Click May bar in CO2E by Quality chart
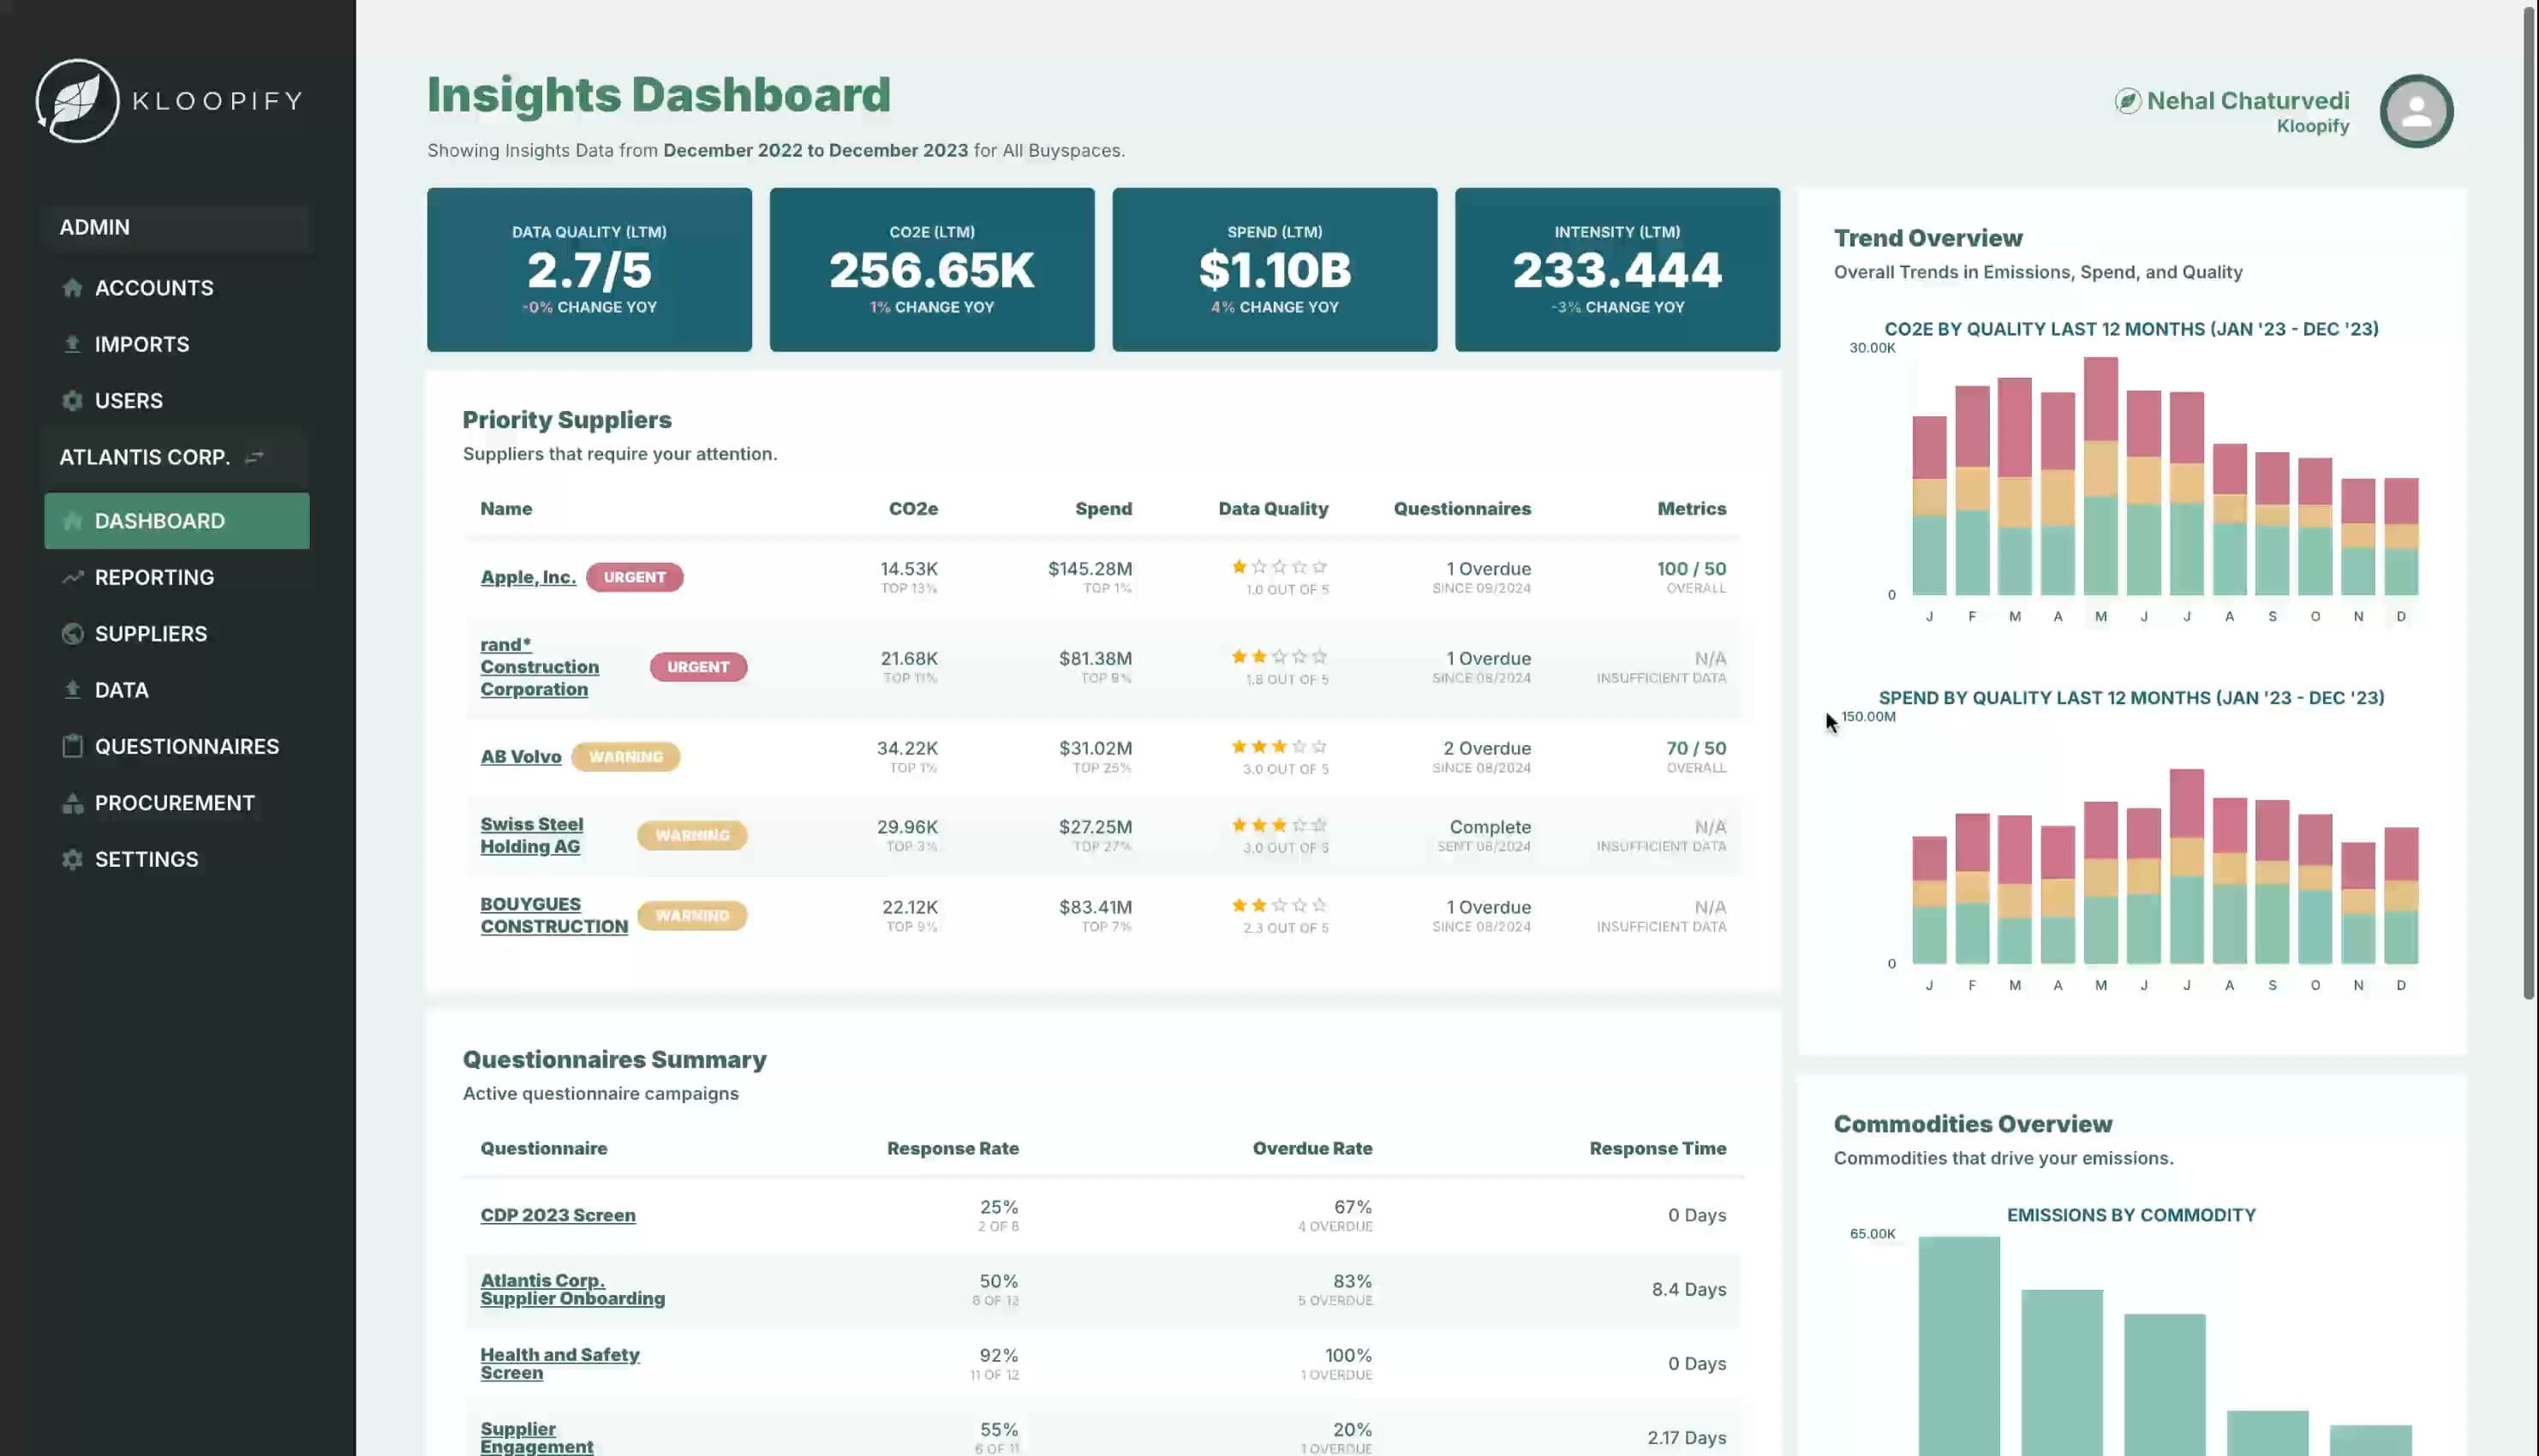This screenshot has width=2539, height=1456. pos(2101,476)
